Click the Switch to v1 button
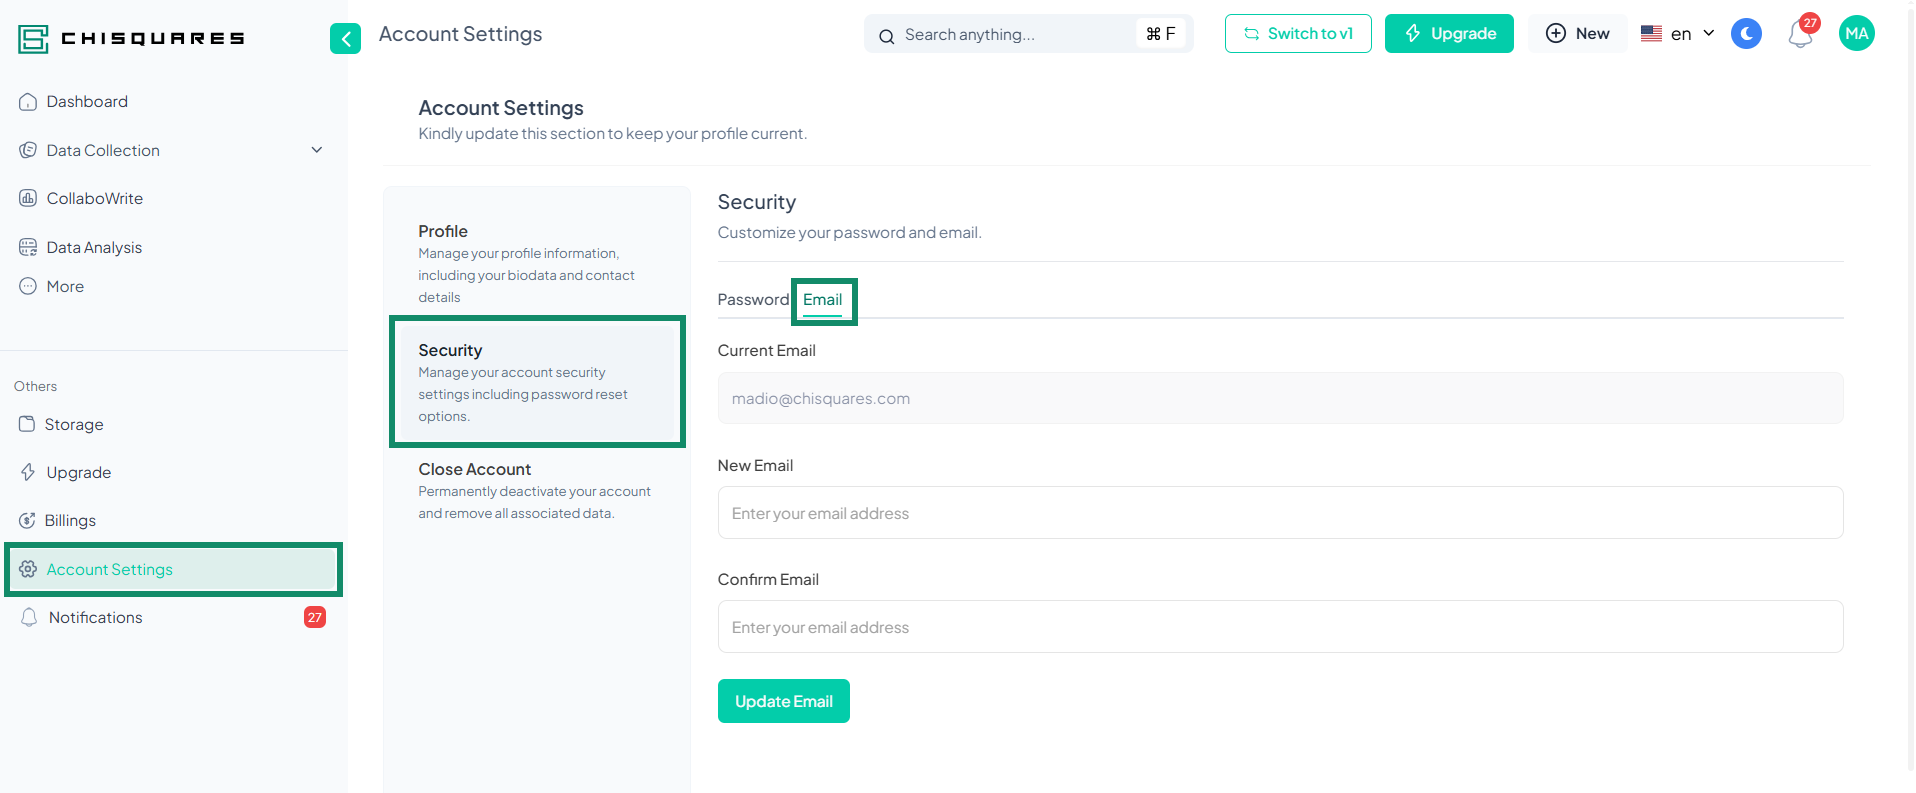The width and height of the screenshot is (1916, 793). (x=1298, y=33)
